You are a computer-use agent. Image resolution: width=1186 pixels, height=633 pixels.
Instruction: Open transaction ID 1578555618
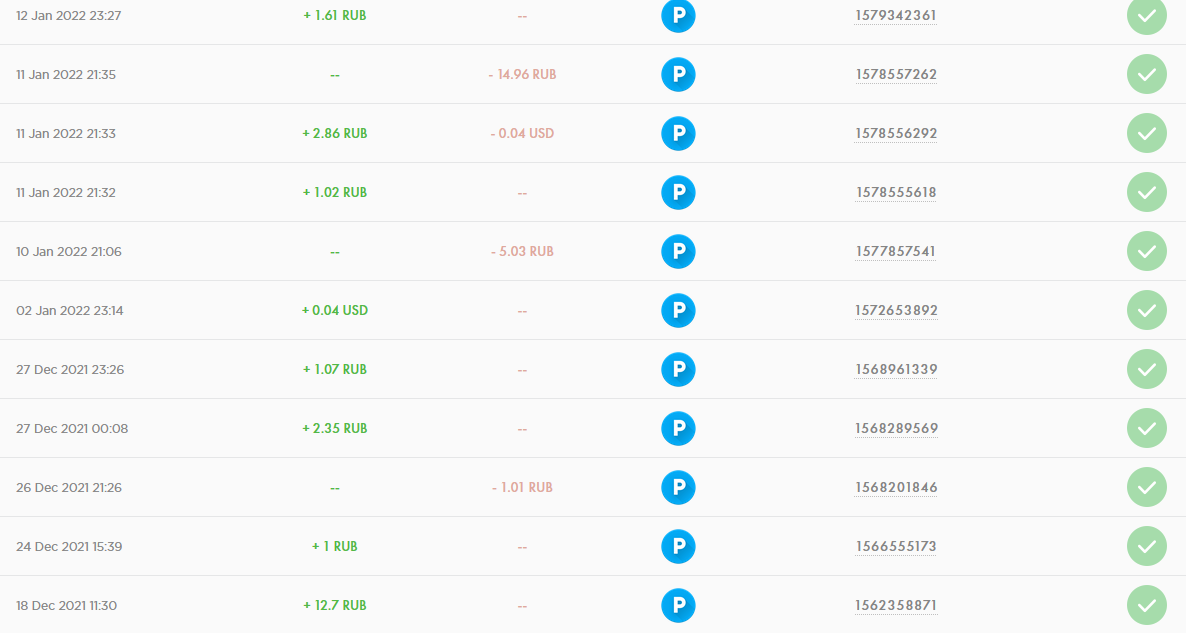896,192
